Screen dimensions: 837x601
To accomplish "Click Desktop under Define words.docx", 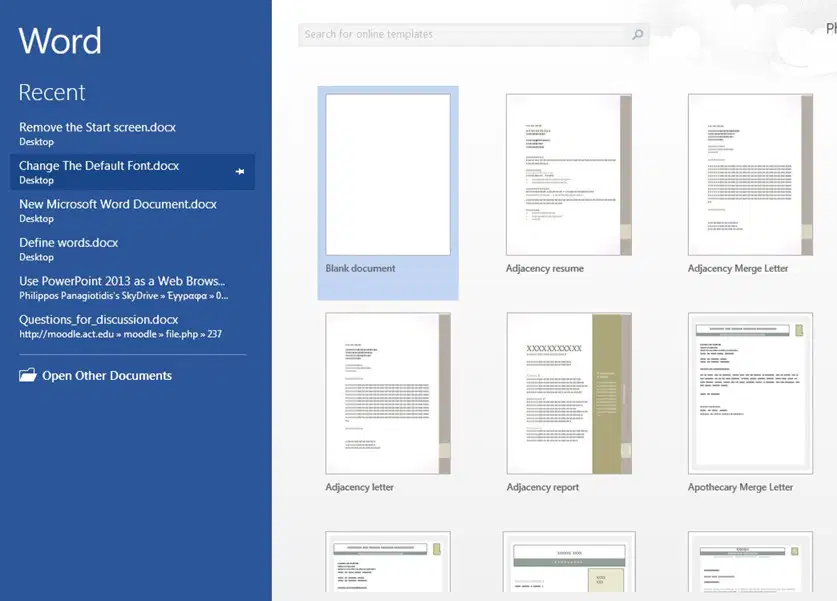I will pyautogui.click(x=36, y=257).
